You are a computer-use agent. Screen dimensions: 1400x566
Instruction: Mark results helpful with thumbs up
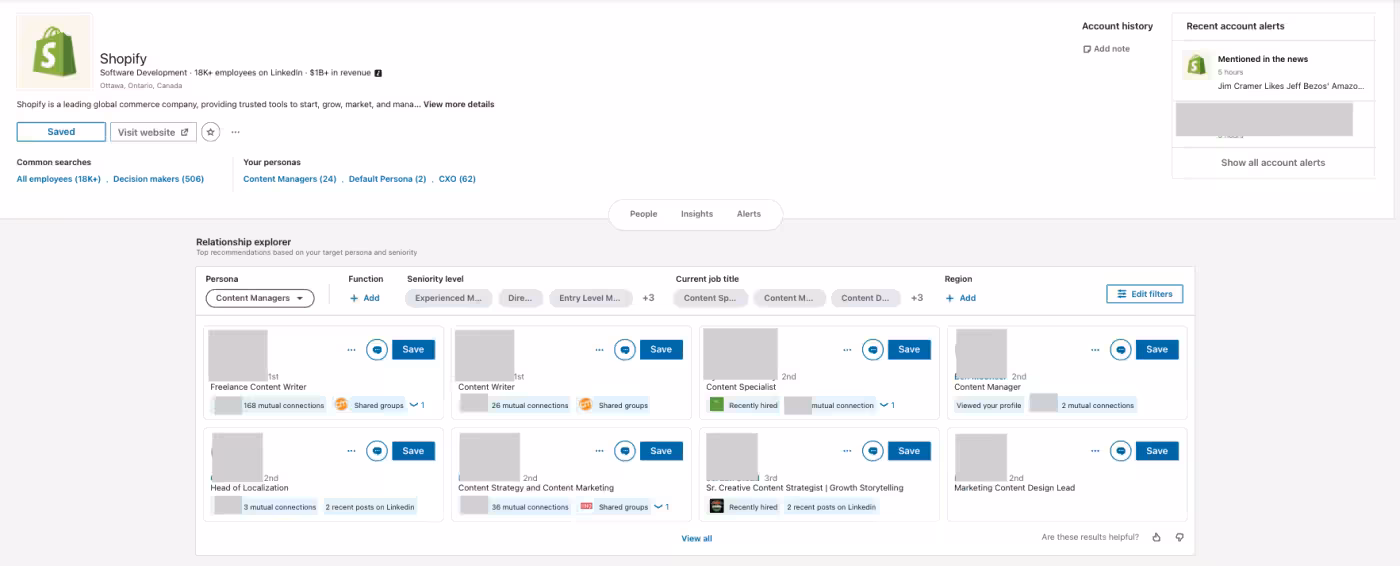point(1157,537)
